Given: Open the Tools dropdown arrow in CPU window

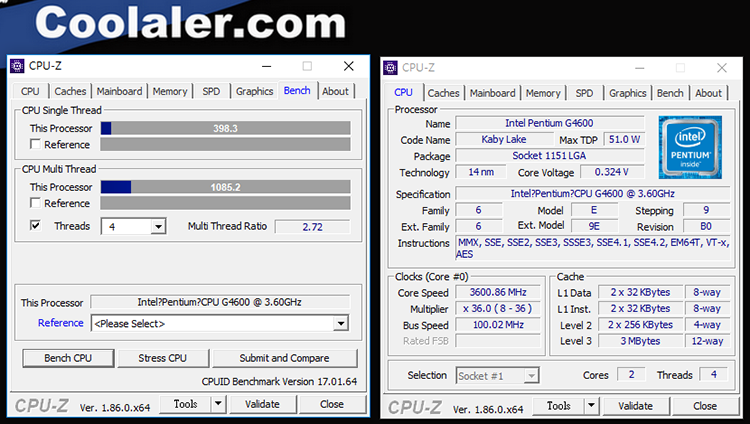Looking at the screenshot, I should (x=591, y=406).
